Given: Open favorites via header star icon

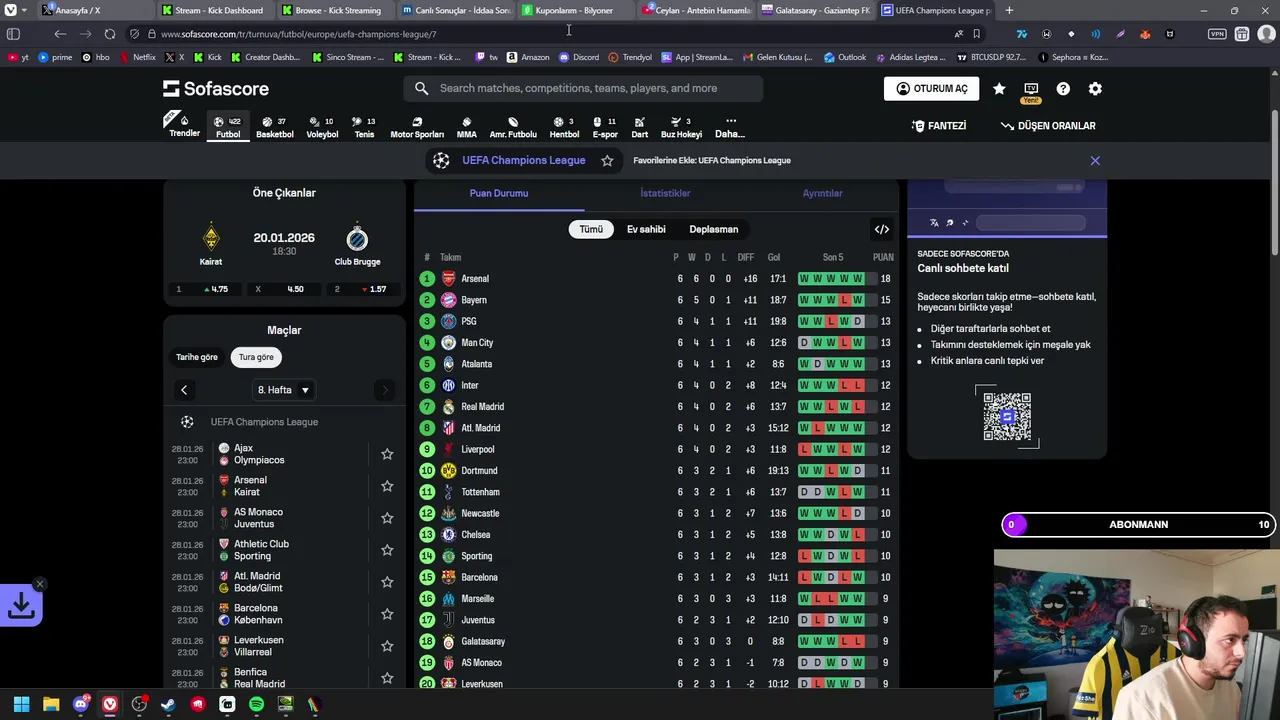Looking at the screenshot, I should [999, 88].
